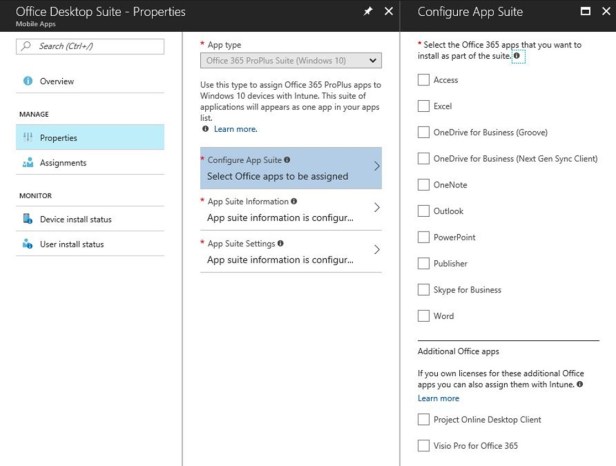616x466 pixels.
Task: Click the Device install status icon
Action: click(27, 219)
